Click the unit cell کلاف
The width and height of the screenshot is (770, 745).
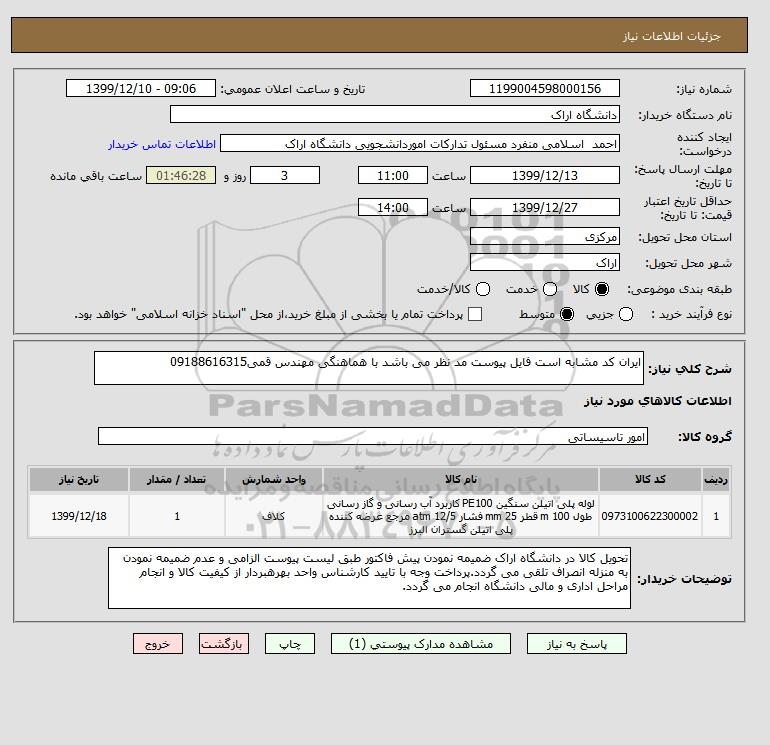[274, 516]
